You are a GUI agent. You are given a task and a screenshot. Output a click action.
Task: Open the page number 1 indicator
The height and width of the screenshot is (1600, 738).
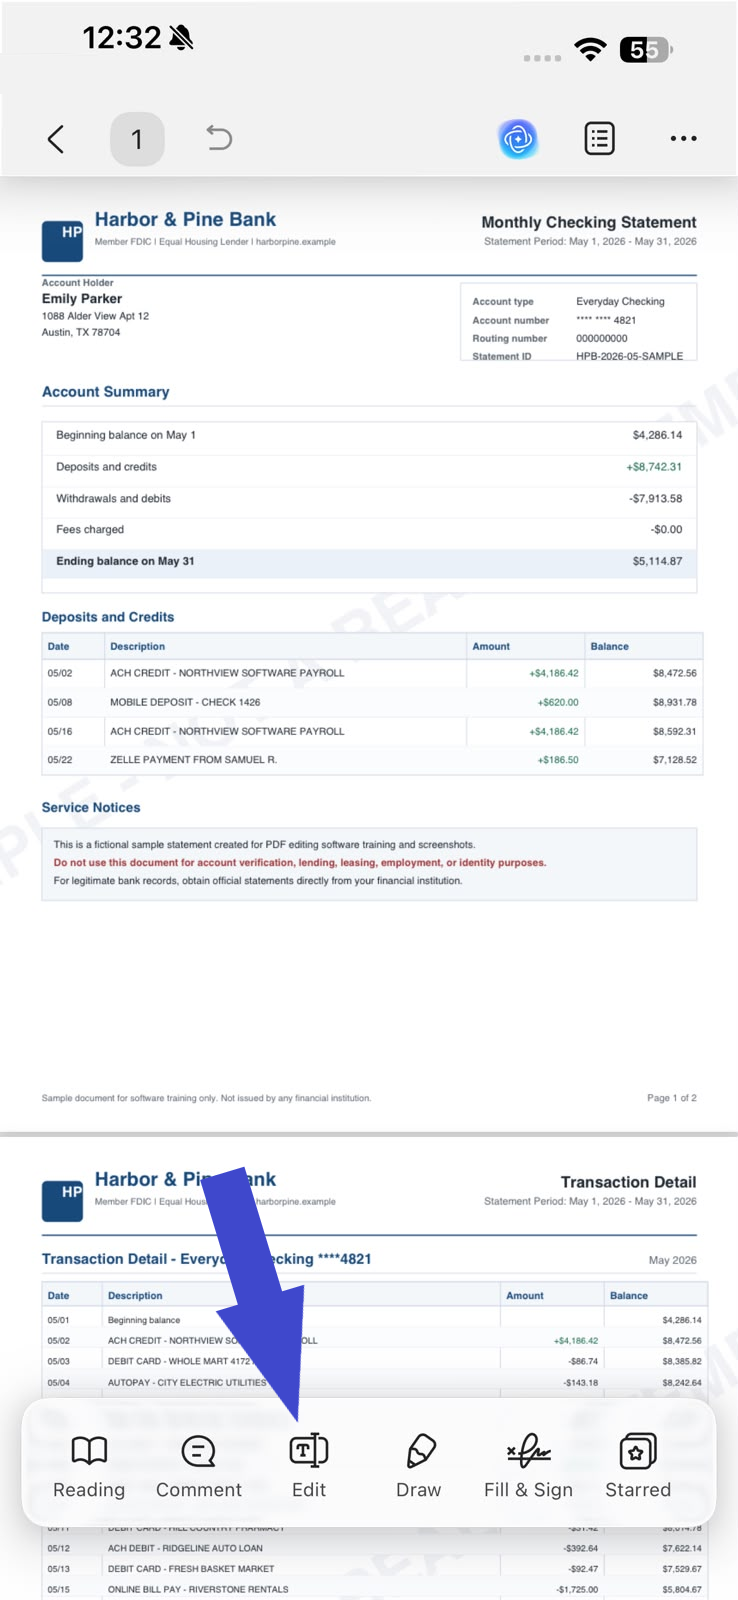click(137, 139)
